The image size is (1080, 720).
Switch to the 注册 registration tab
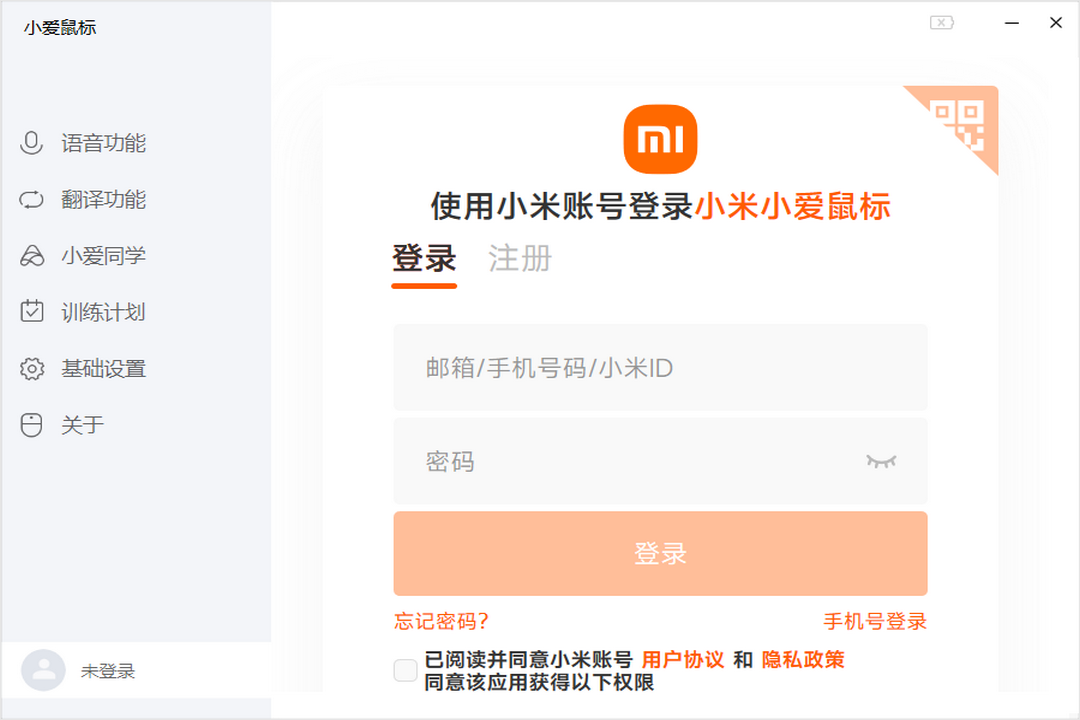(x=519, y=259)
